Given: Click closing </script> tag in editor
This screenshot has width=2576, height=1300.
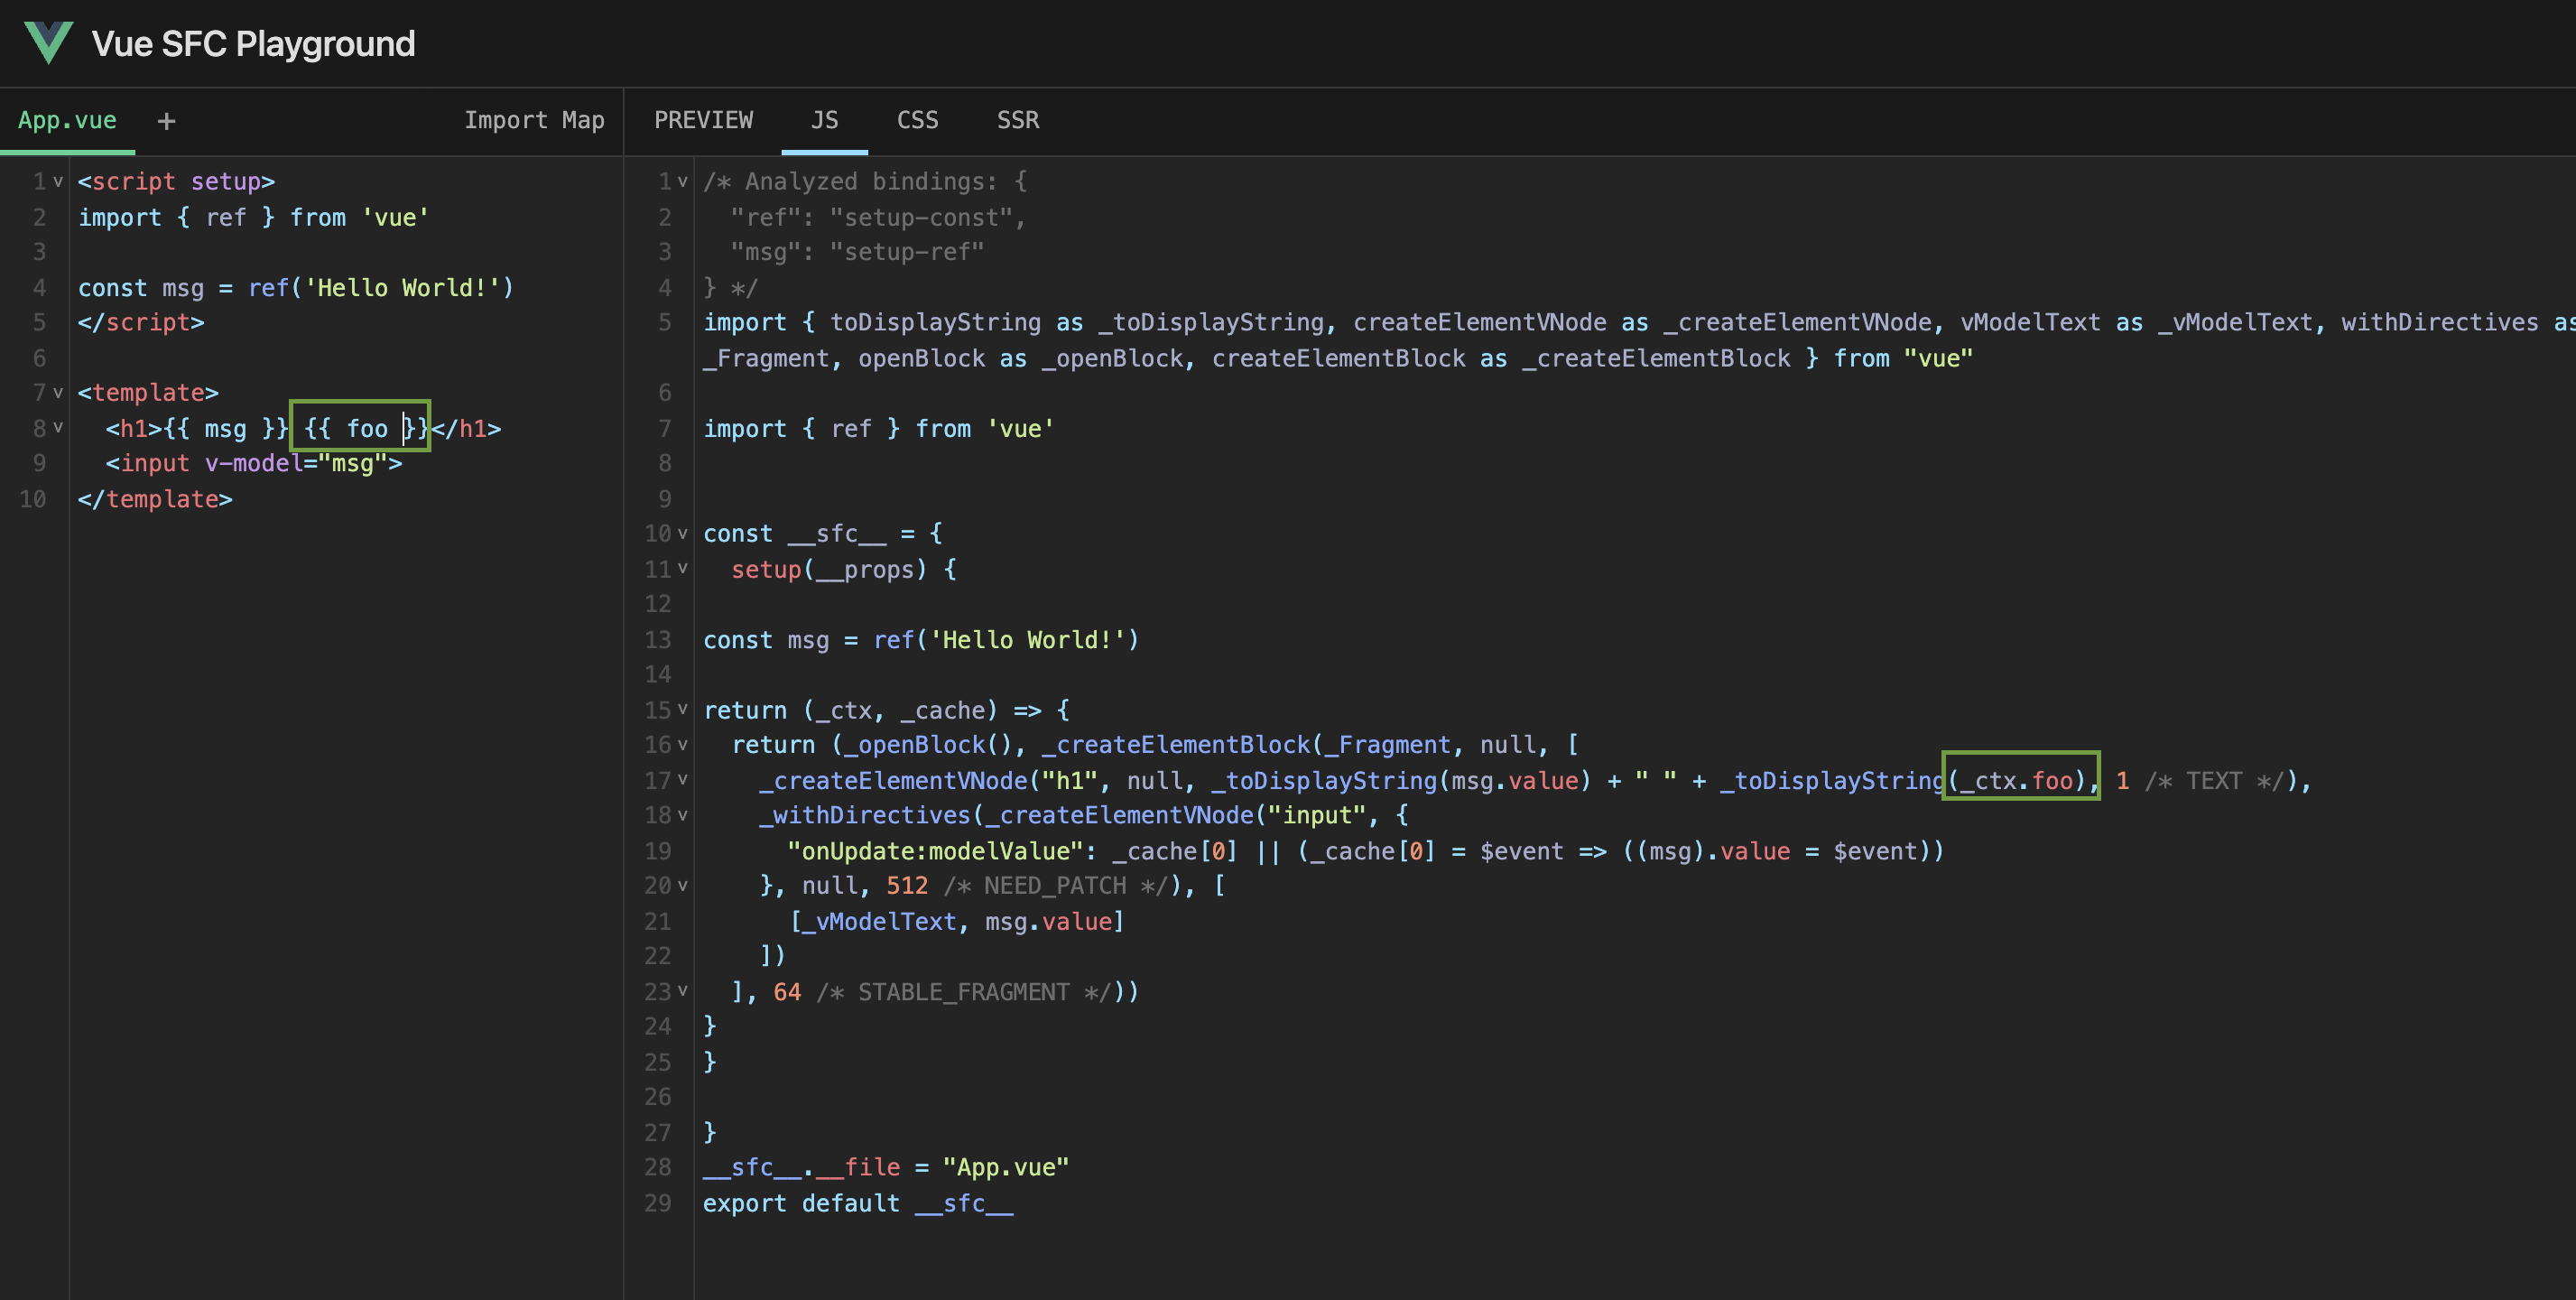Looking at the screenshot, I should (x=141, y=323).
